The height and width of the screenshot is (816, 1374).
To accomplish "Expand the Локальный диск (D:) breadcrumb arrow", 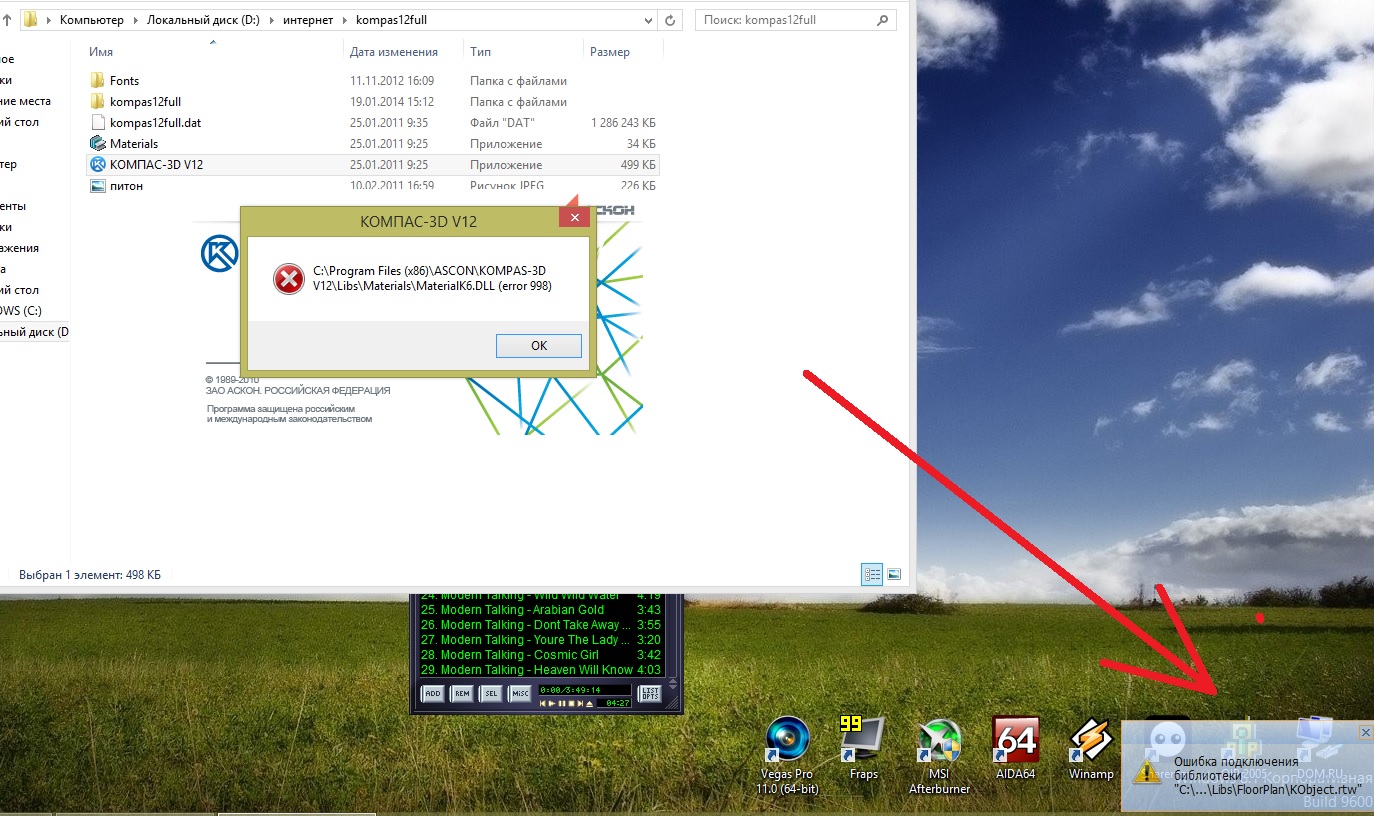I will click(x=272, y=20).
